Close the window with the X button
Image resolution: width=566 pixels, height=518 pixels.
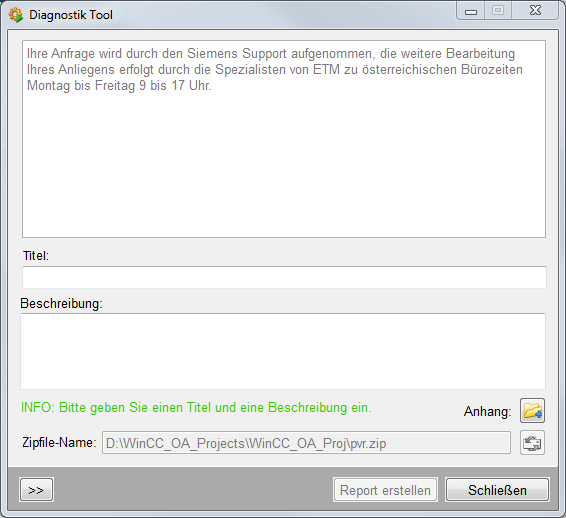click(535, 11)
